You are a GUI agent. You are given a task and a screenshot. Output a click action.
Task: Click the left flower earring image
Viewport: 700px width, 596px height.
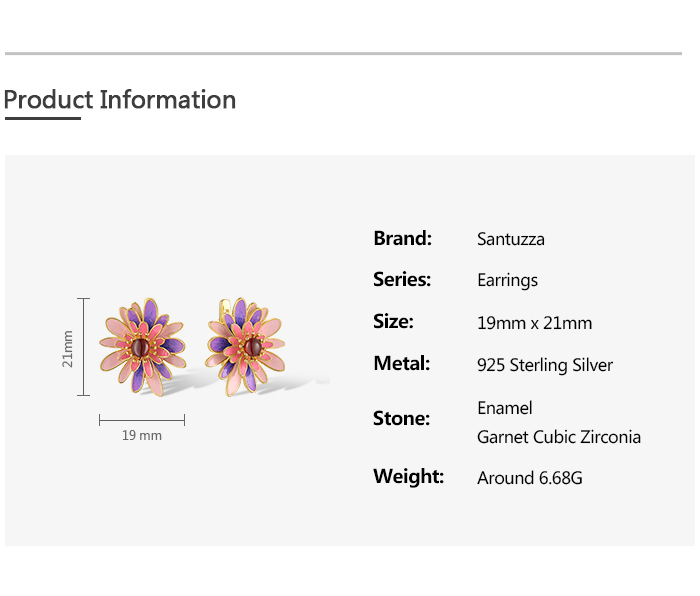[142, 345]
